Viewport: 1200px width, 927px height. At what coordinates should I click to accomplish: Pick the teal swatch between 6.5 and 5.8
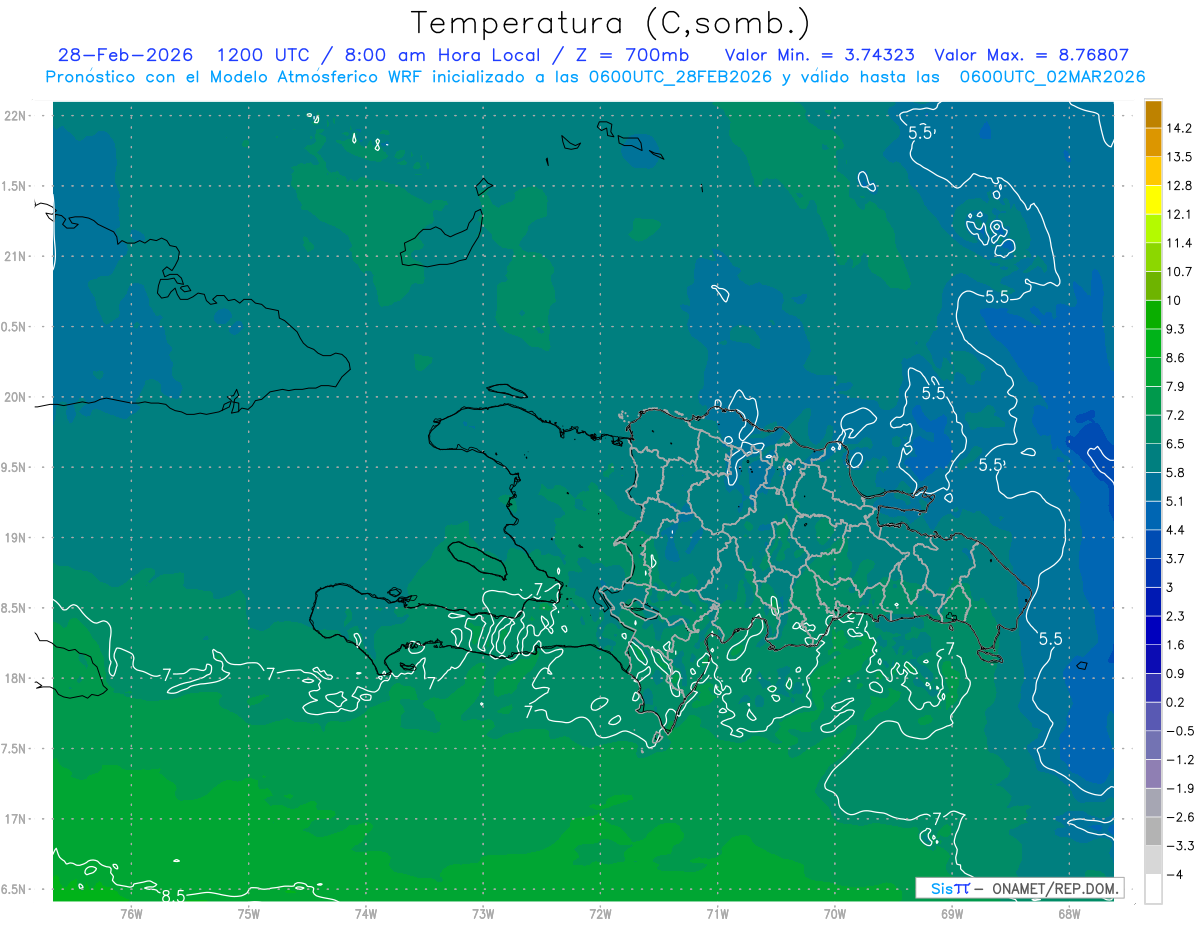click(1153, 458)
